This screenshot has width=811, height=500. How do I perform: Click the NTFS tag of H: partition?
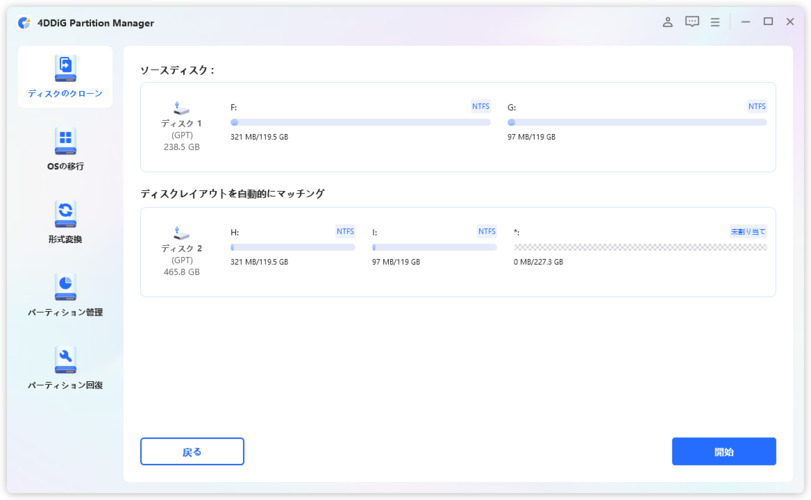[345, 232]
